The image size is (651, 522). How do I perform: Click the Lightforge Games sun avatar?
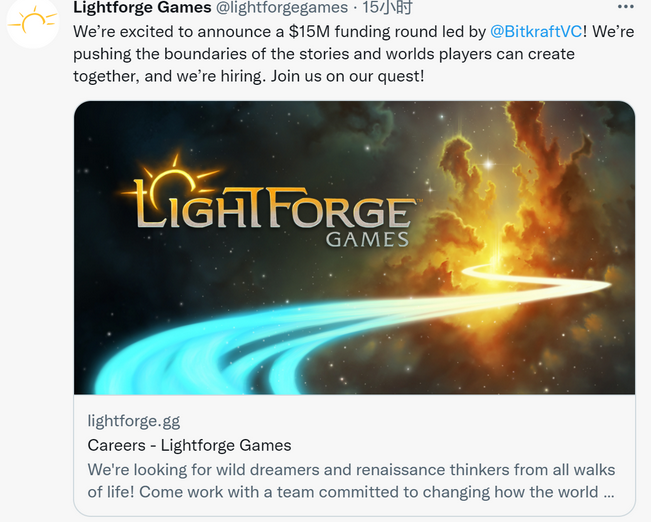(x=33, y=23)
